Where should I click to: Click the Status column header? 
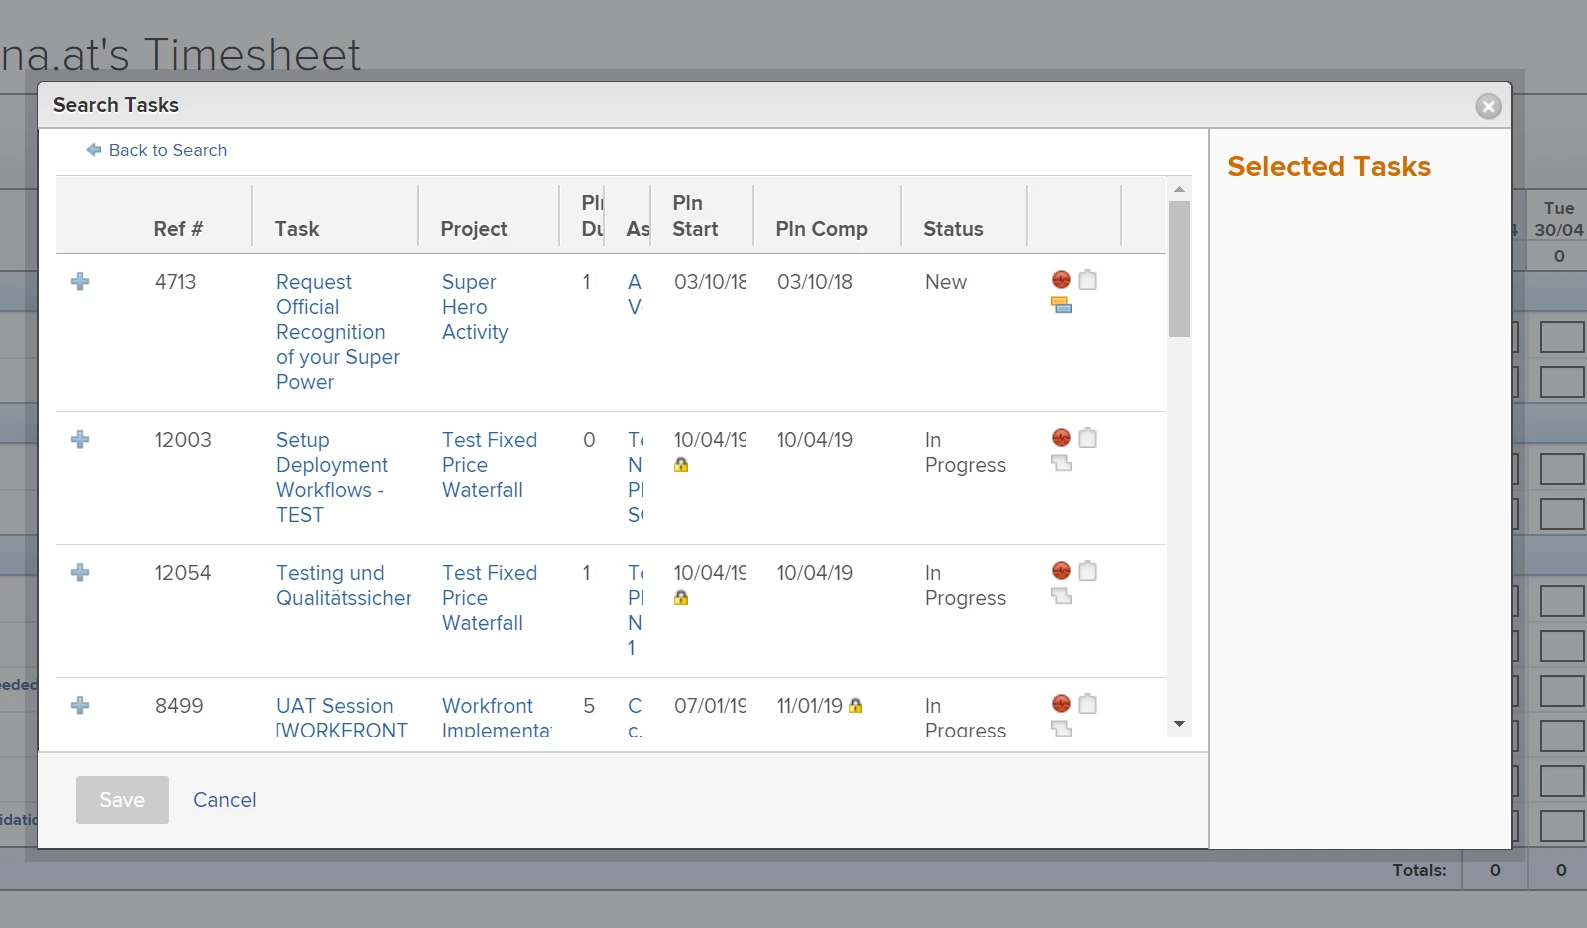tap(954, 229)
